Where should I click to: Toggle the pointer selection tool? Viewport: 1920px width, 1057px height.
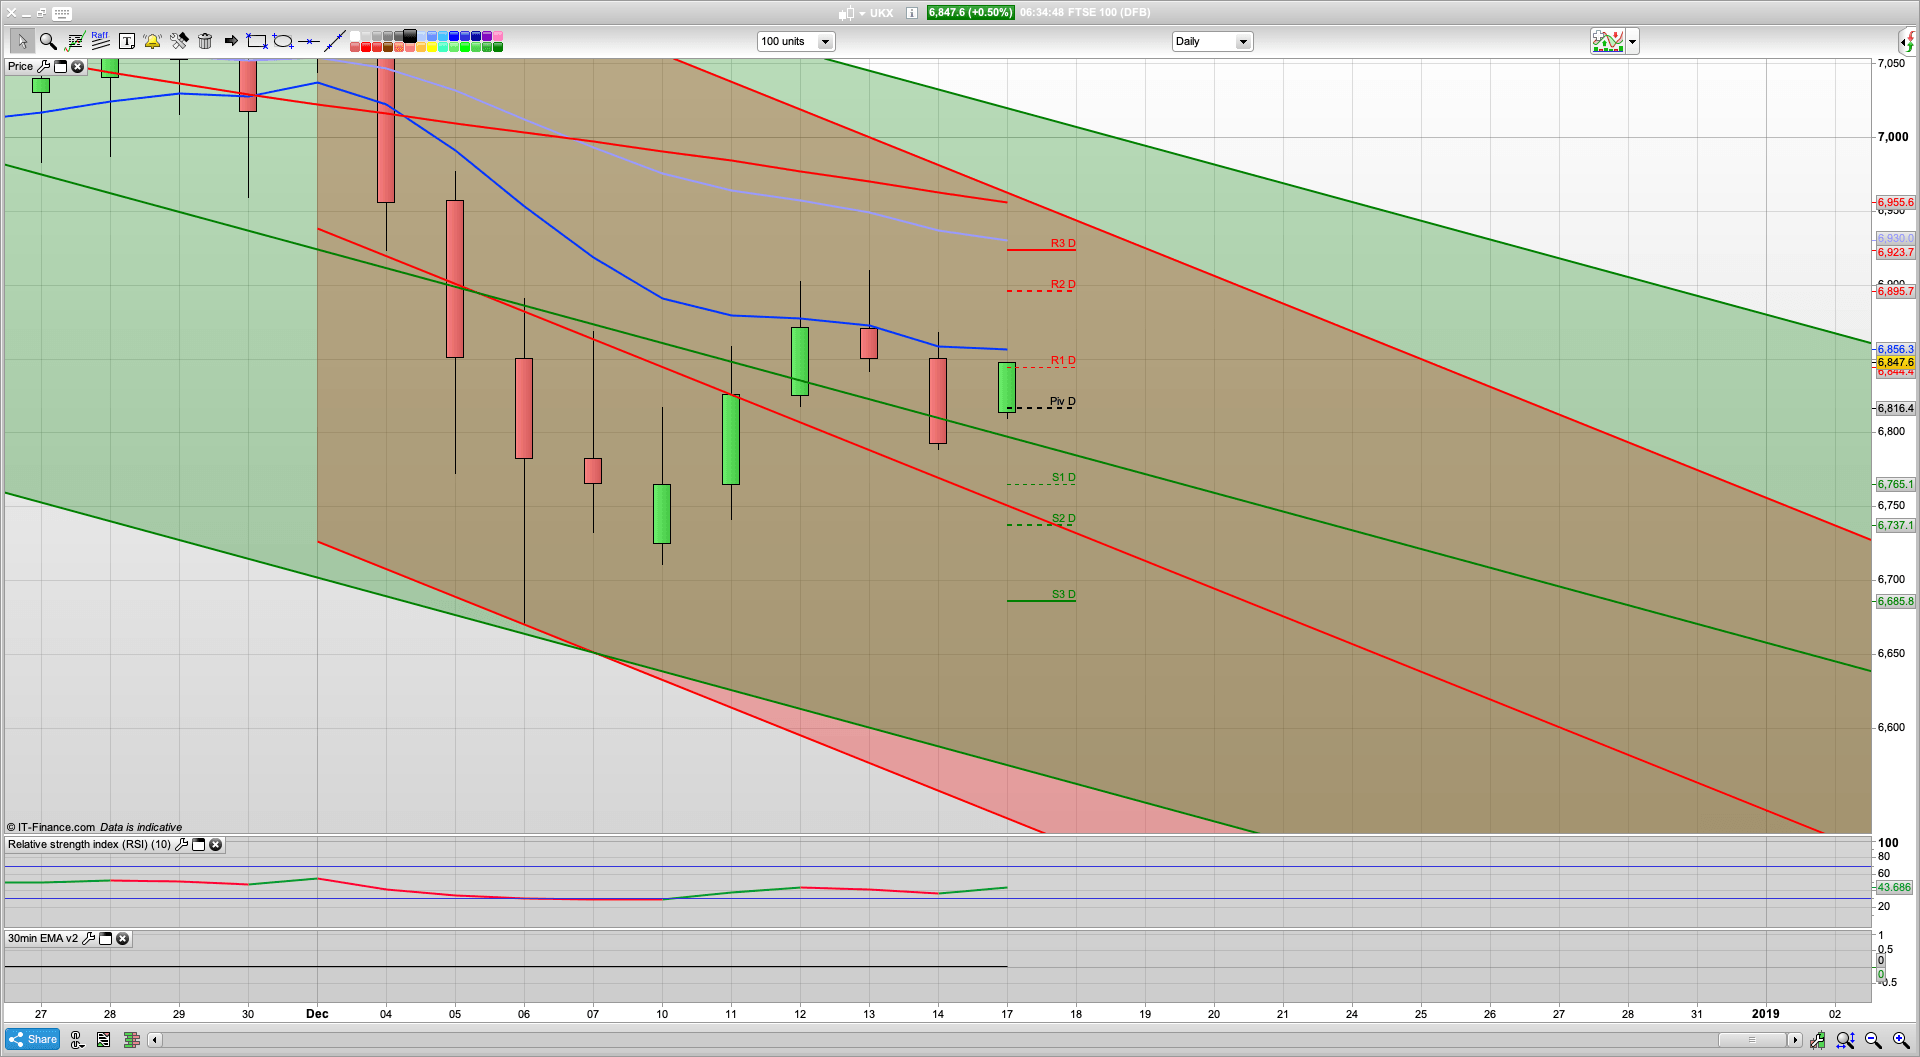(23, 41)
